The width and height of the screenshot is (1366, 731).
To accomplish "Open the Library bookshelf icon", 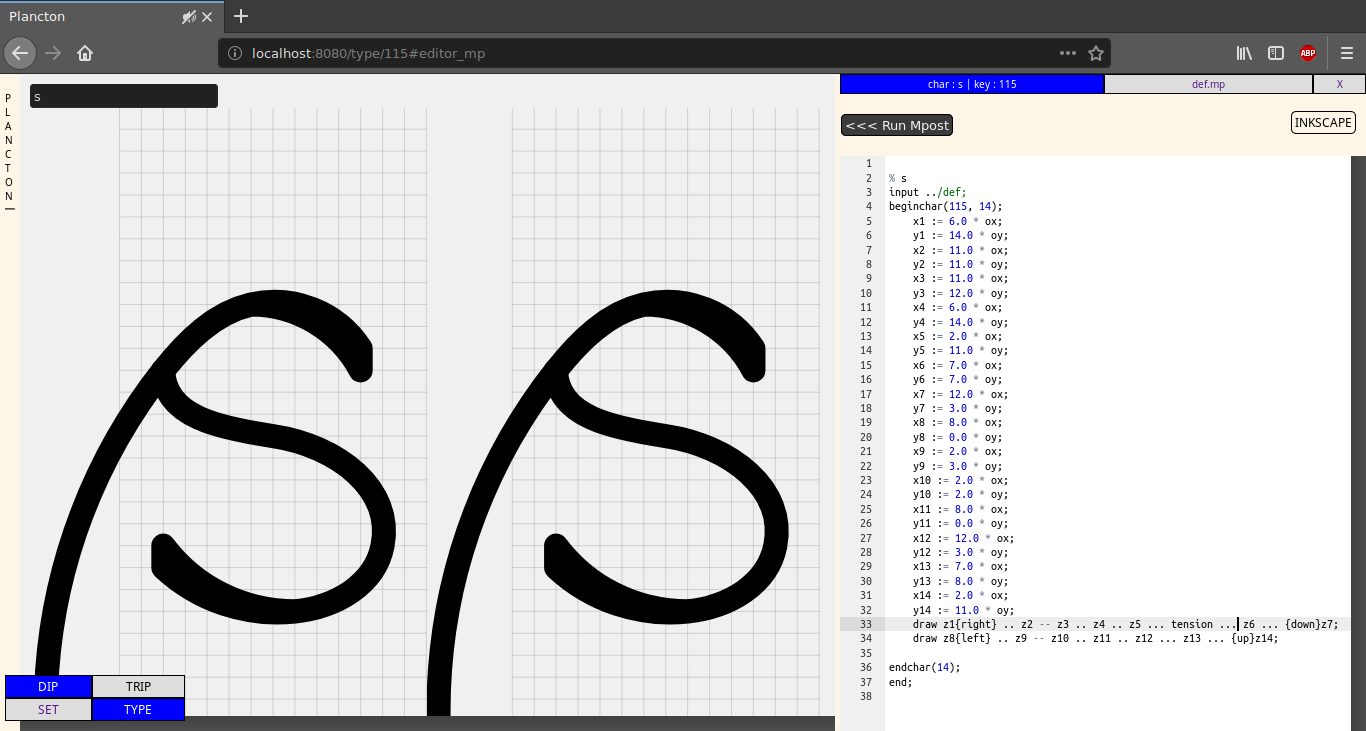I will 1244,53.
